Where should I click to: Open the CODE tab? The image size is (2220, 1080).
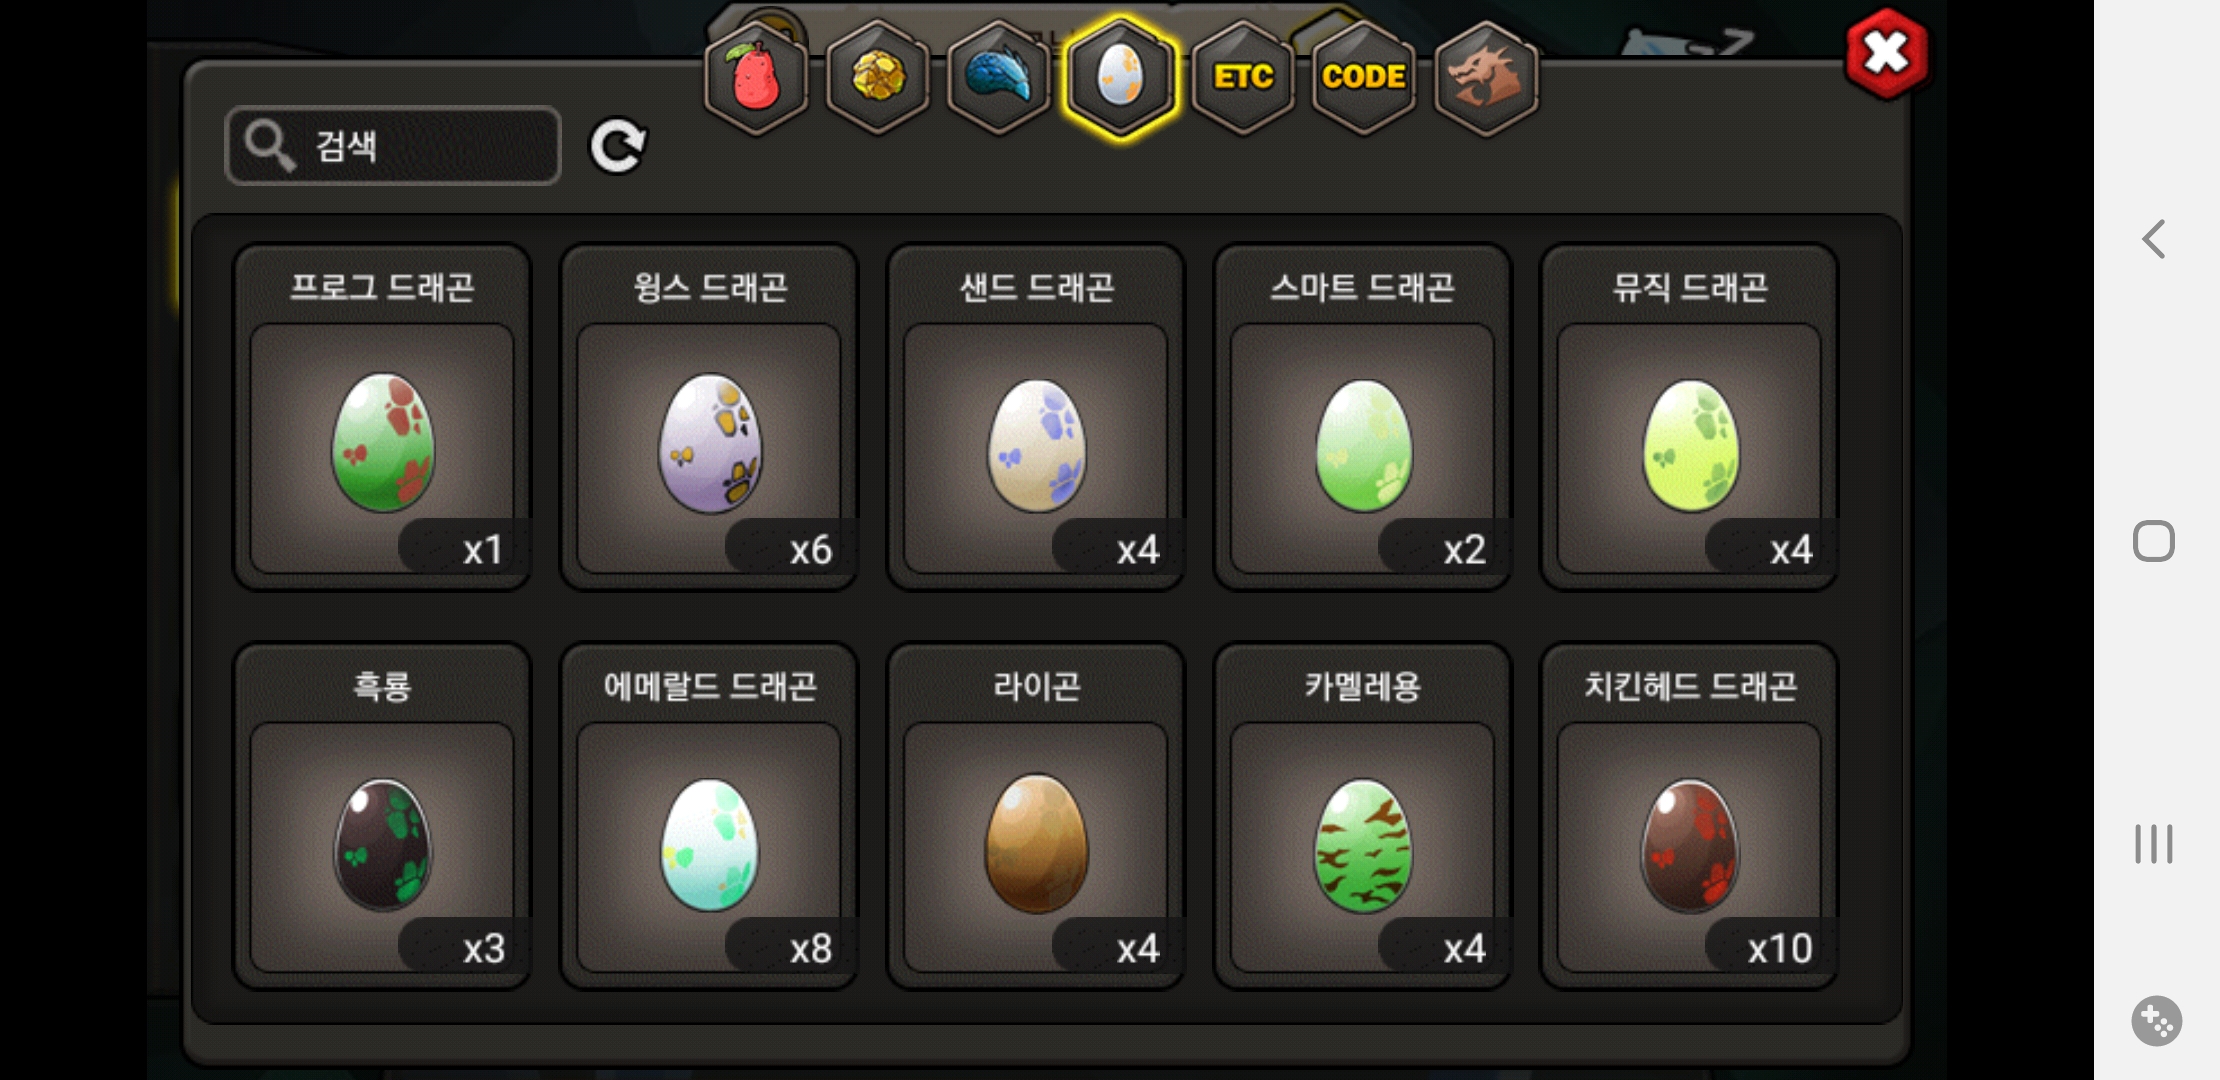click(x=1364, y=78)
